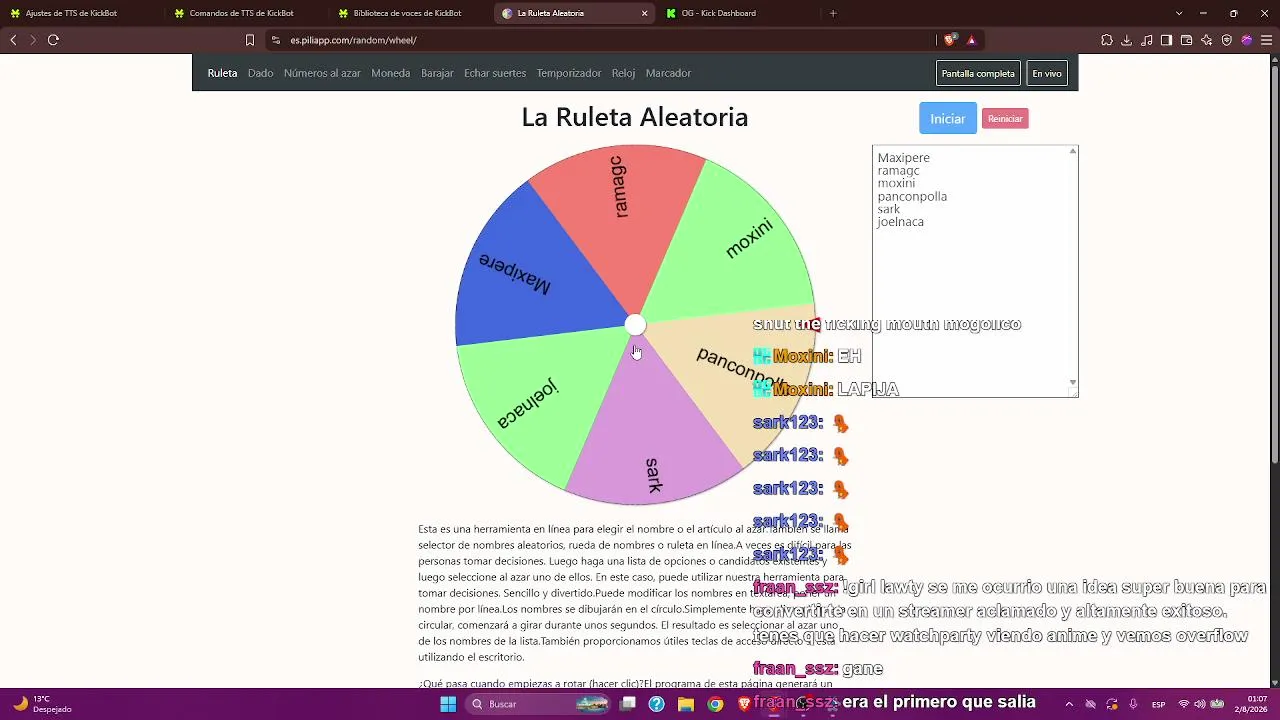Open the Brave VPN shield icon
This screenshot has height=720, width=1280.
click(x=1226, y=40)
